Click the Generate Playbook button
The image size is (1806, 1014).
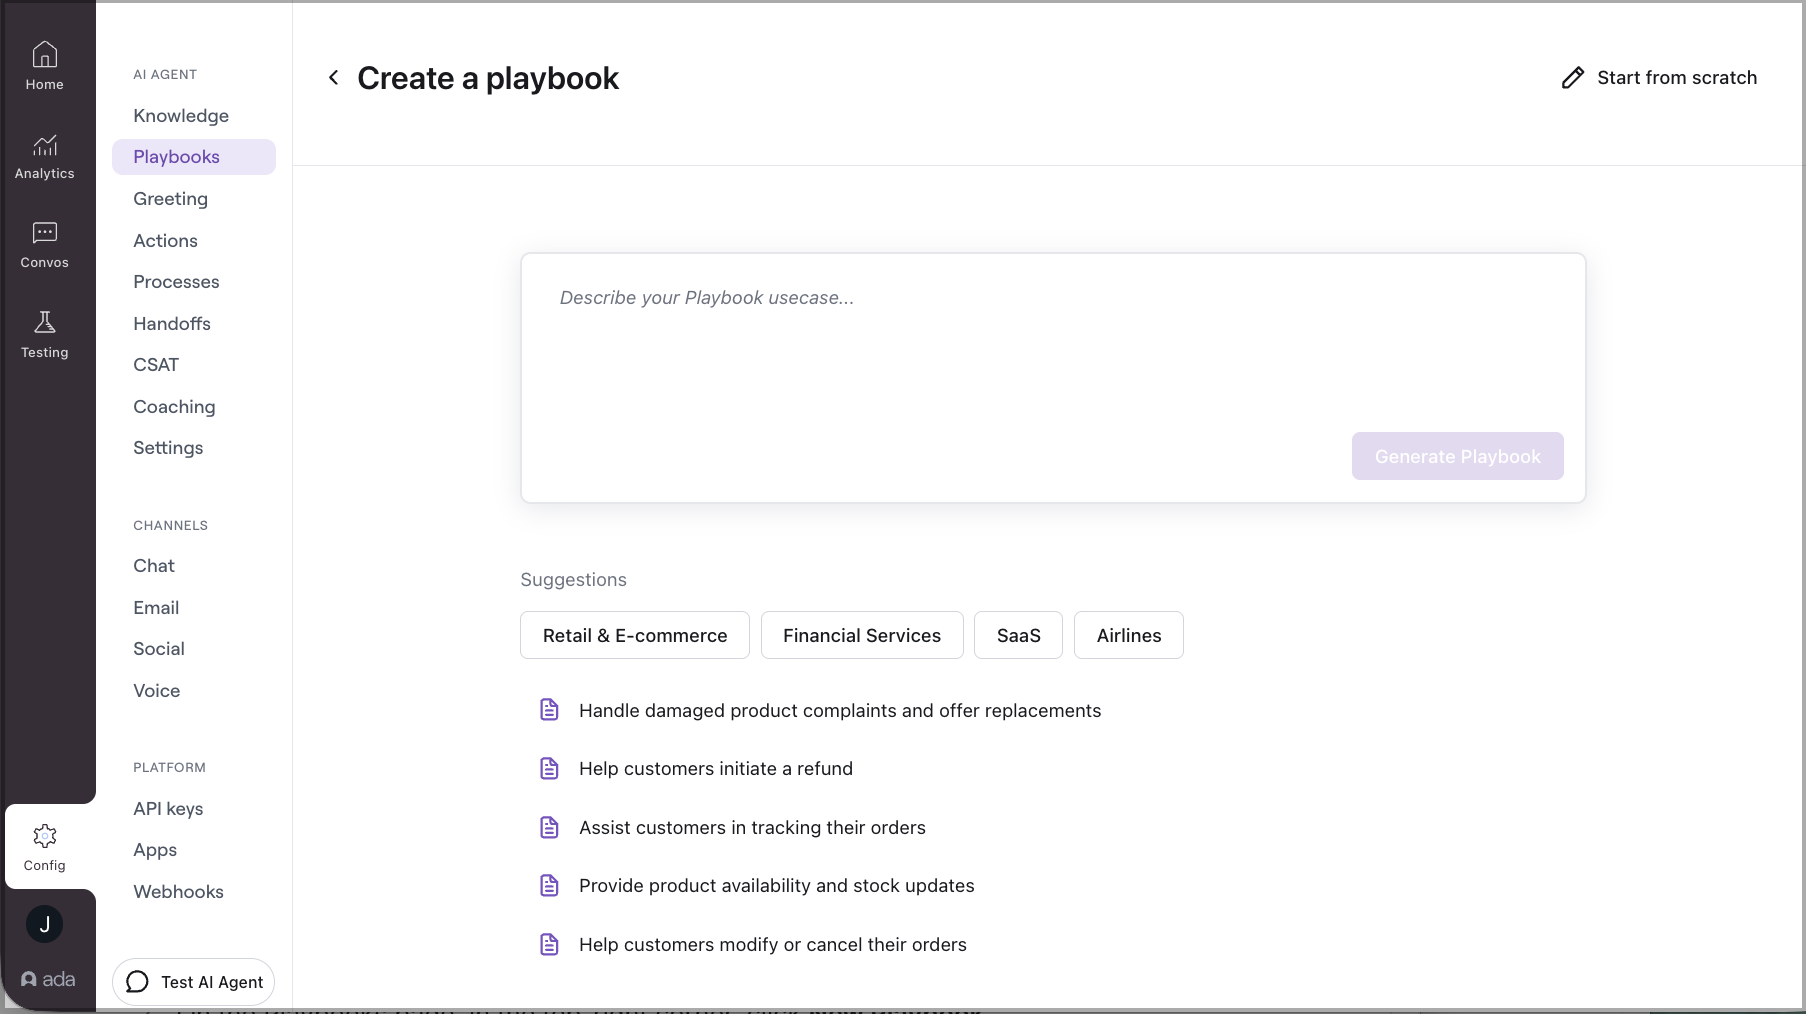tap(1457, 456)
